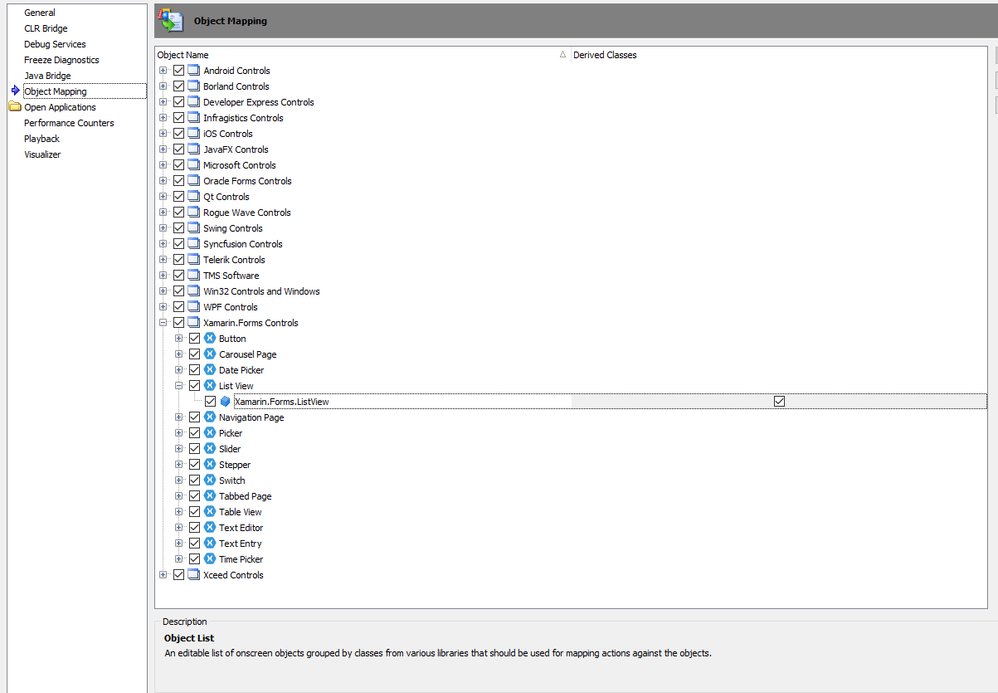Viewport: 998px width, 693px height.
Task: Click the Xamarin icon next to Button
Action: [x=210, y=338]
